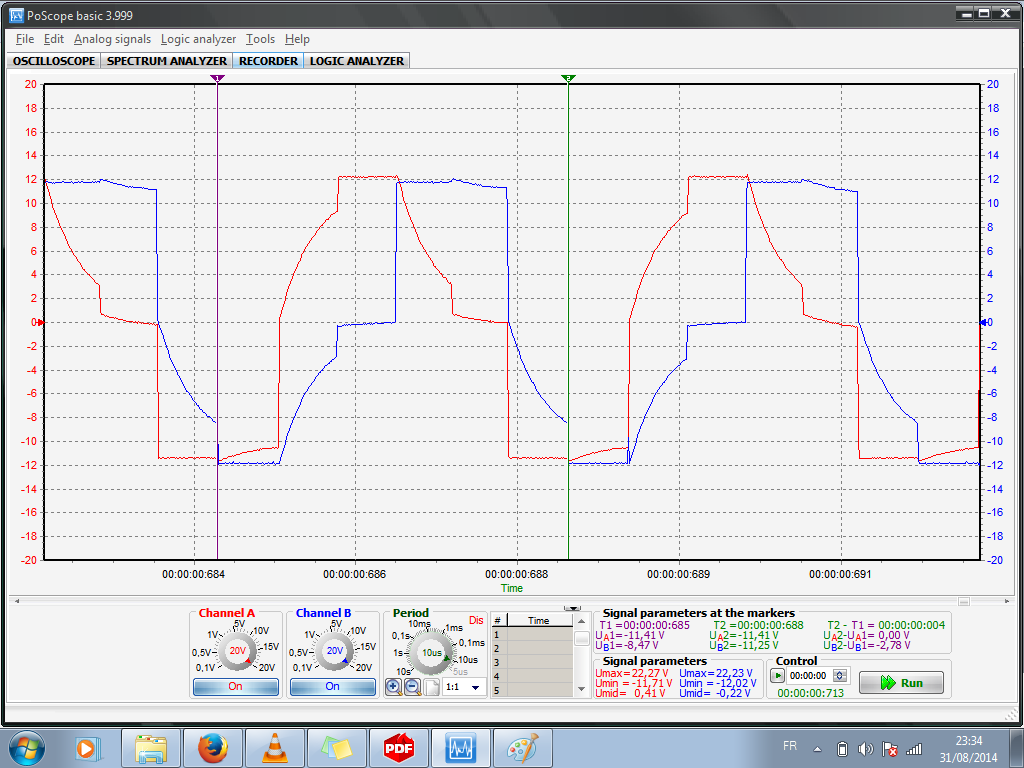Click the network signal tray icon
This screenshot has width=1024, height=768.
pyautogui.click(x=914, y=748)
